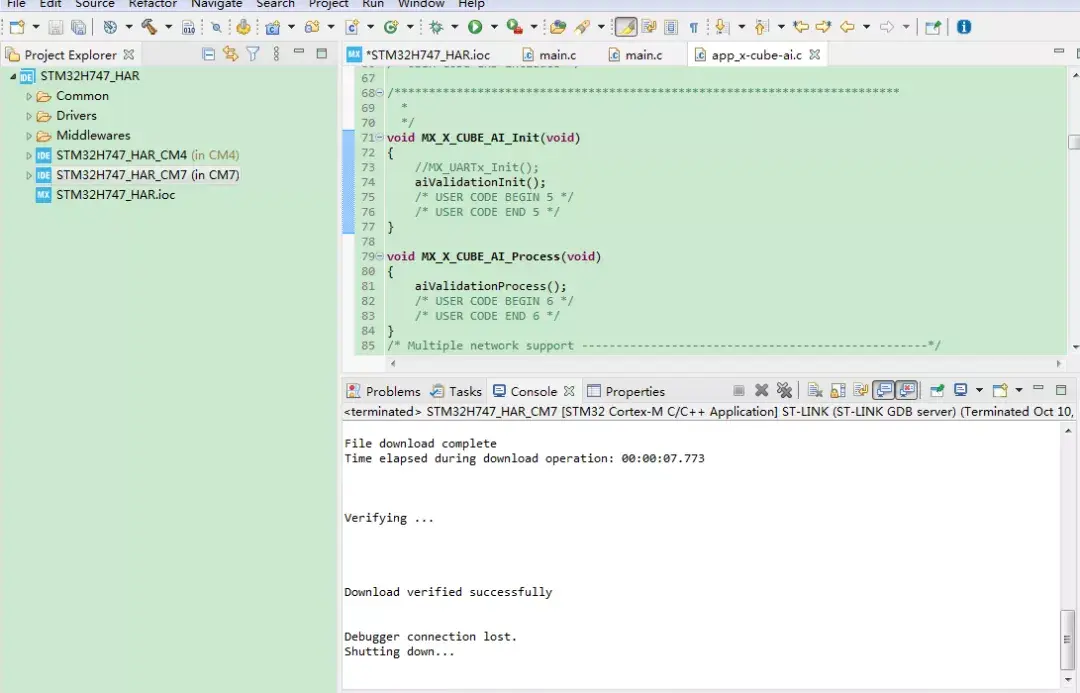Click Collapse All in Project Explorer

click(x=209, y=54)
